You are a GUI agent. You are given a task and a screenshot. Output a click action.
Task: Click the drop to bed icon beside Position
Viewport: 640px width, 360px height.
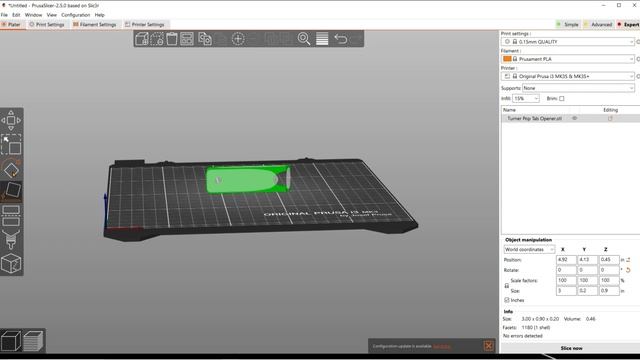click(628, 260)
